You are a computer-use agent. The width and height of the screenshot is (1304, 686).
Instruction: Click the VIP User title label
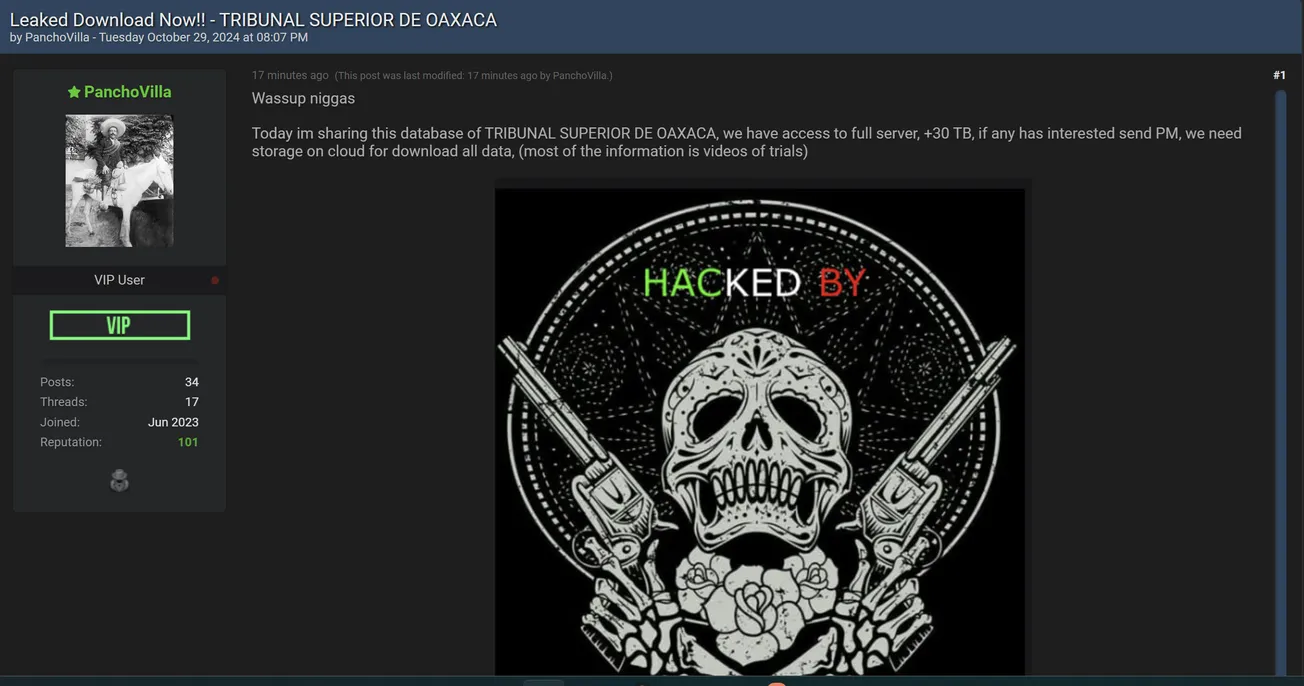pos(119,280)
